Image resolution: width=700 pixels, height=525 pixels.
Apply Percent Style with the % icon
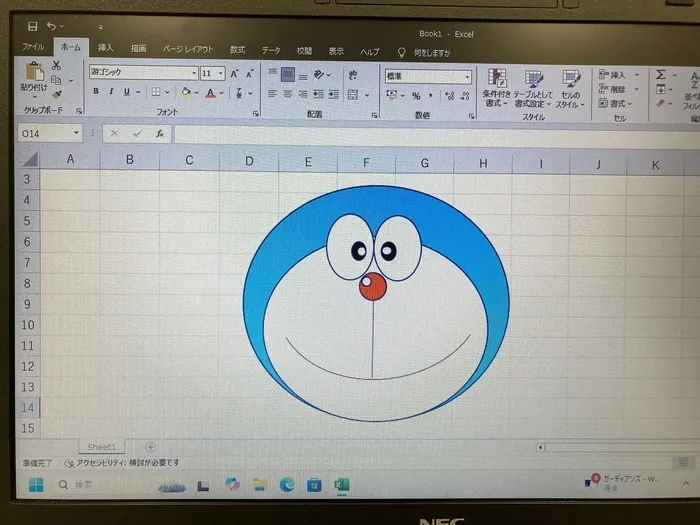[416, 96]
